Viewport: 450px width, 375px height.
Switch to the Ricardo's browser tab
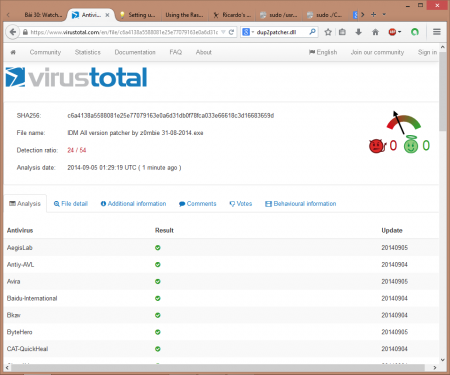click(x=232, y=15)
